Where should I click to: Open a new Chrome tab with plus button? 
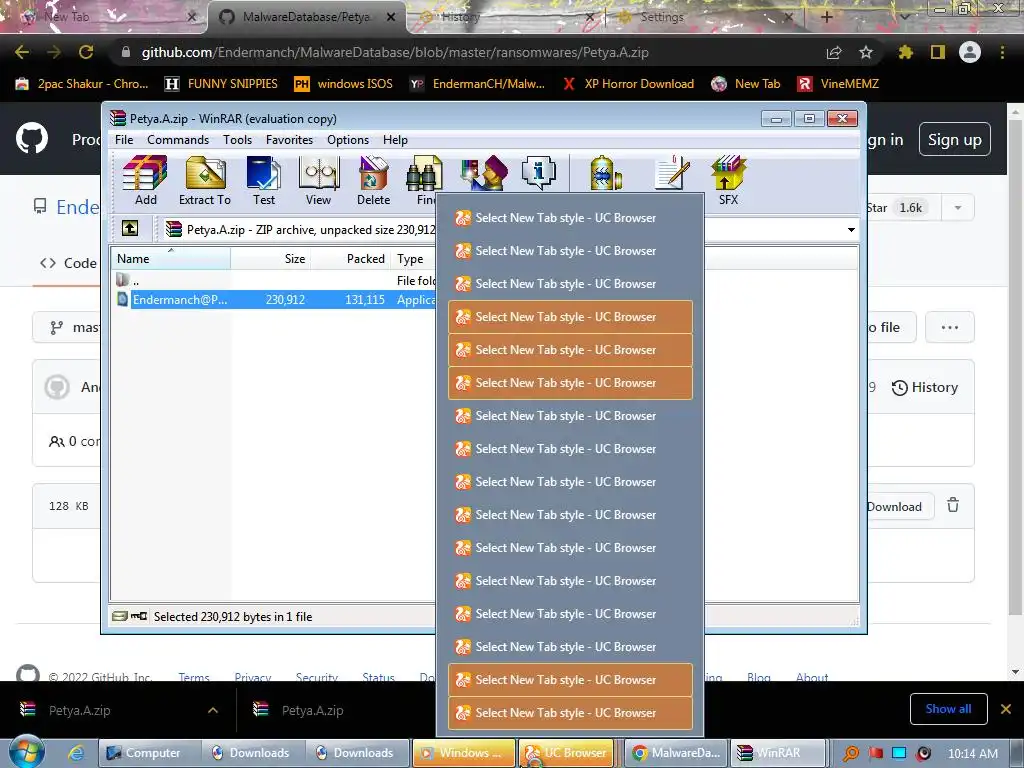826,17
